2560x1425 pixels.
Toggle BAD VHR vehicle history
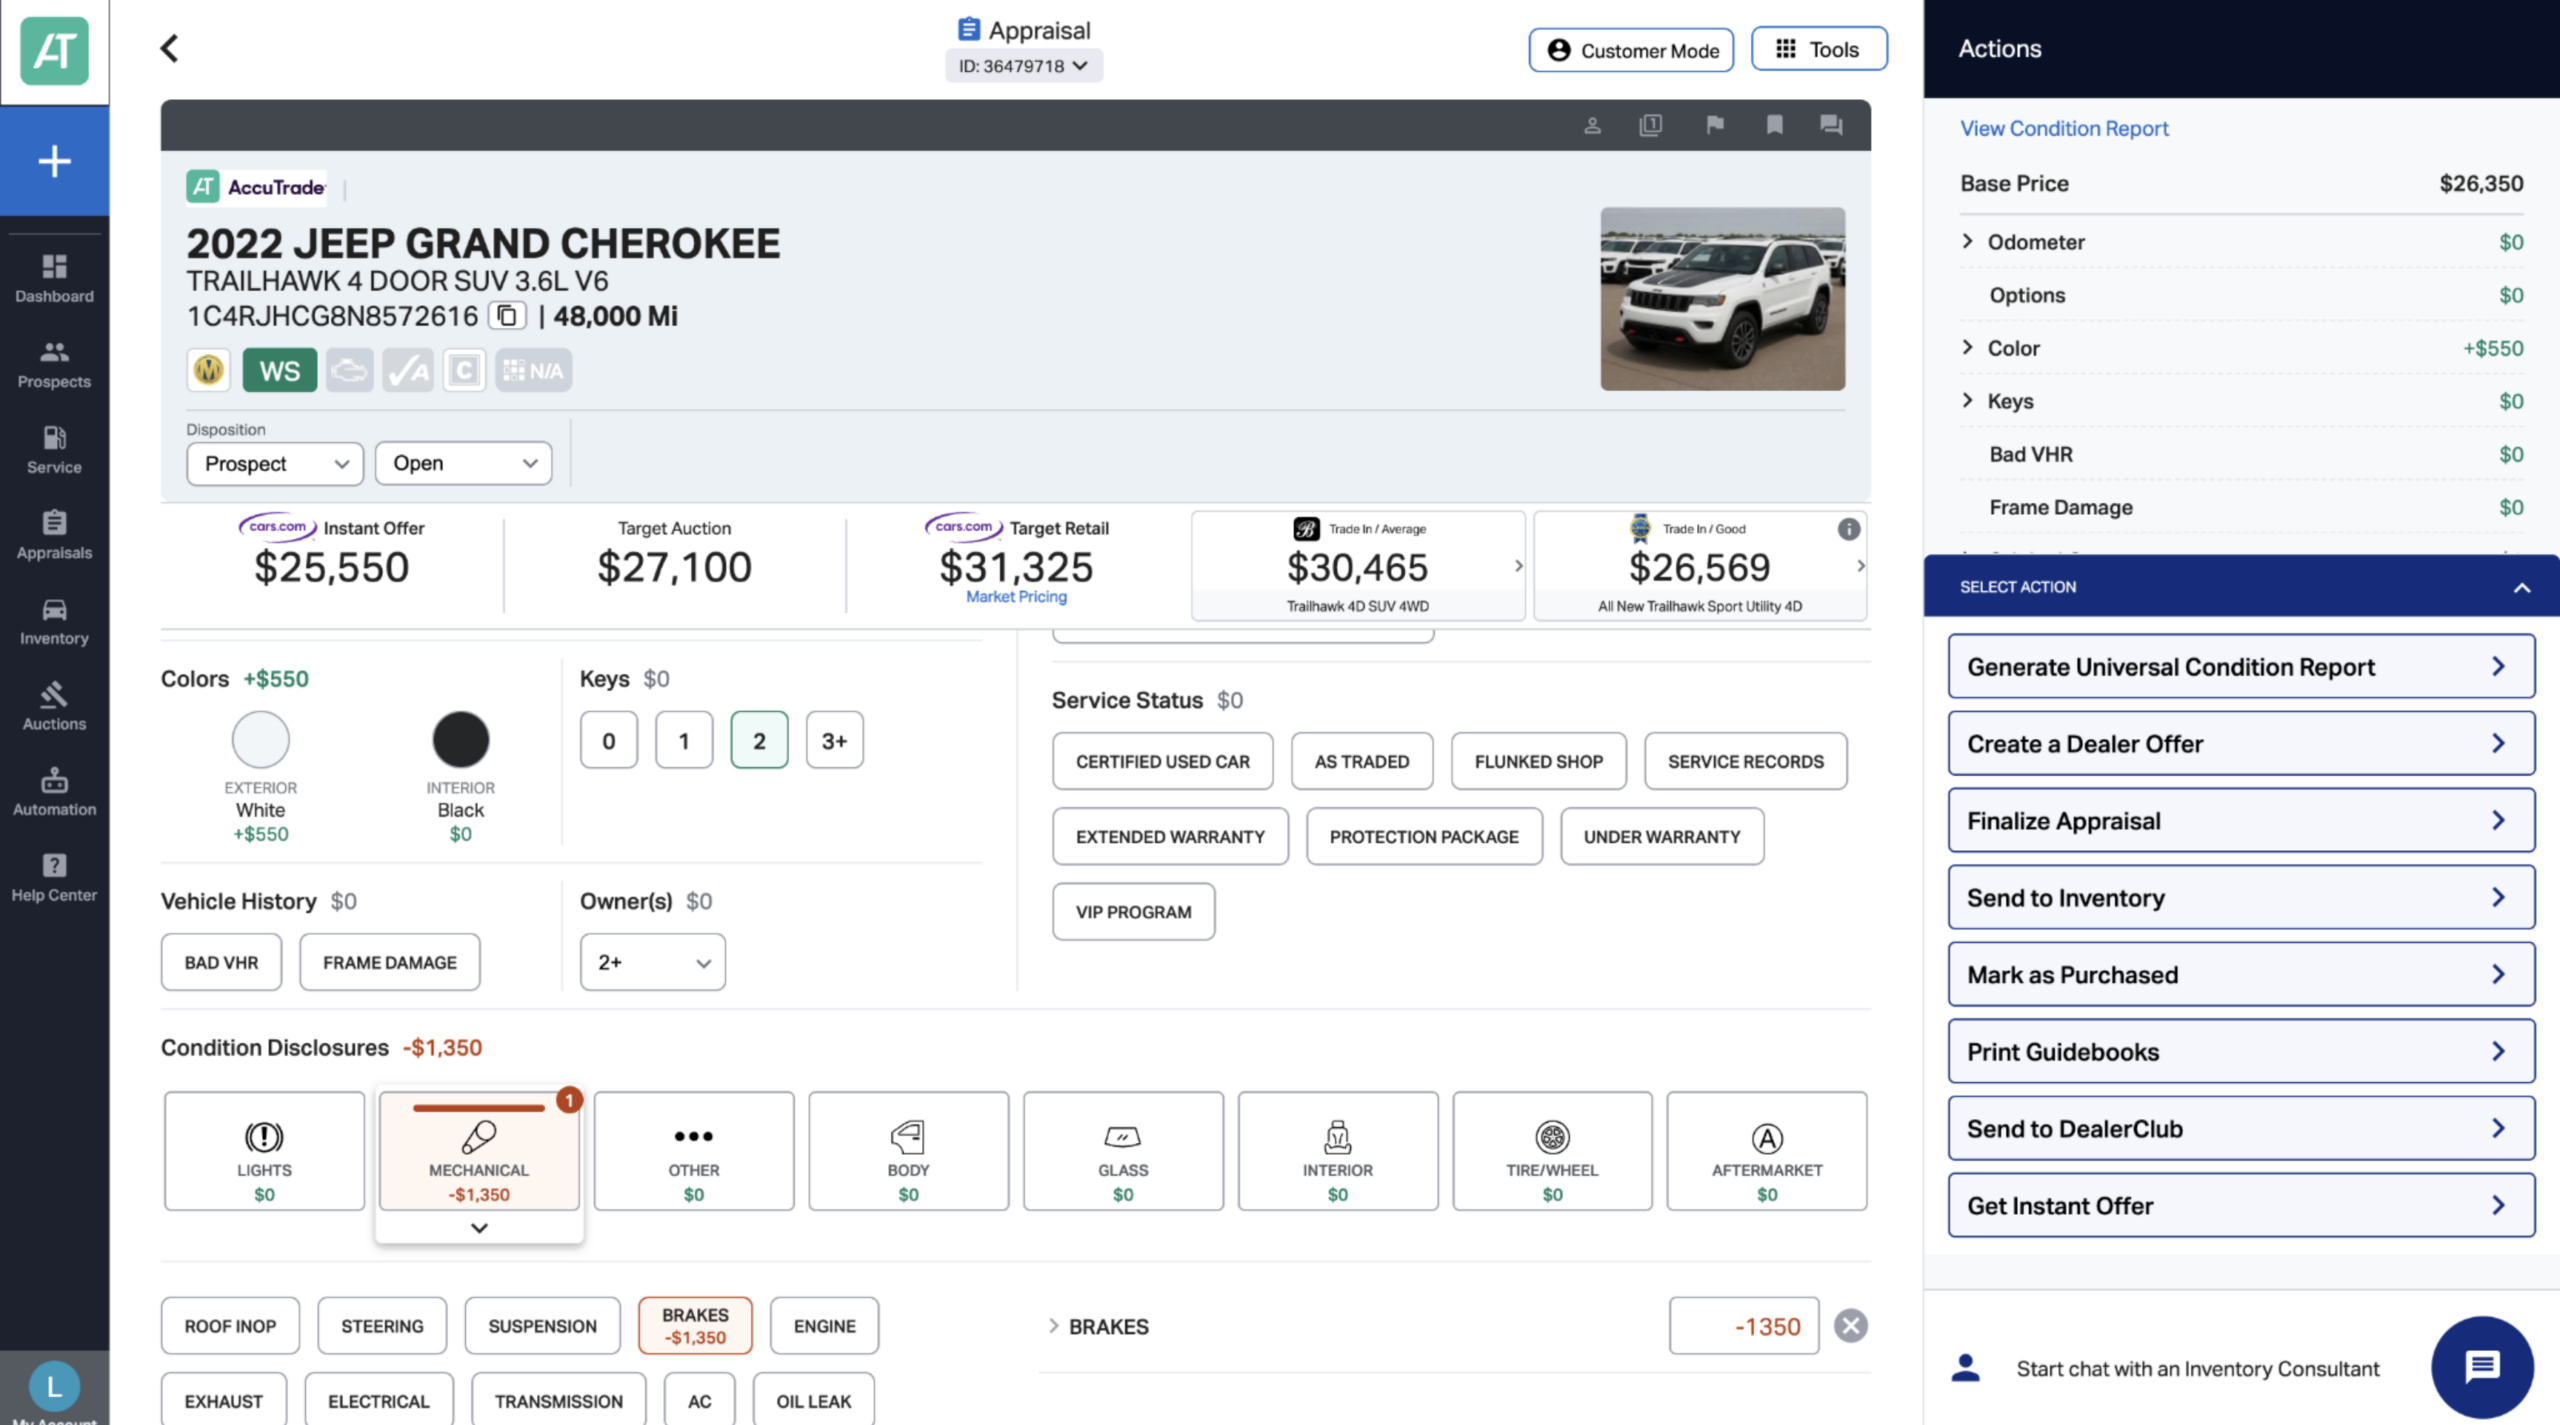[221, 962]
